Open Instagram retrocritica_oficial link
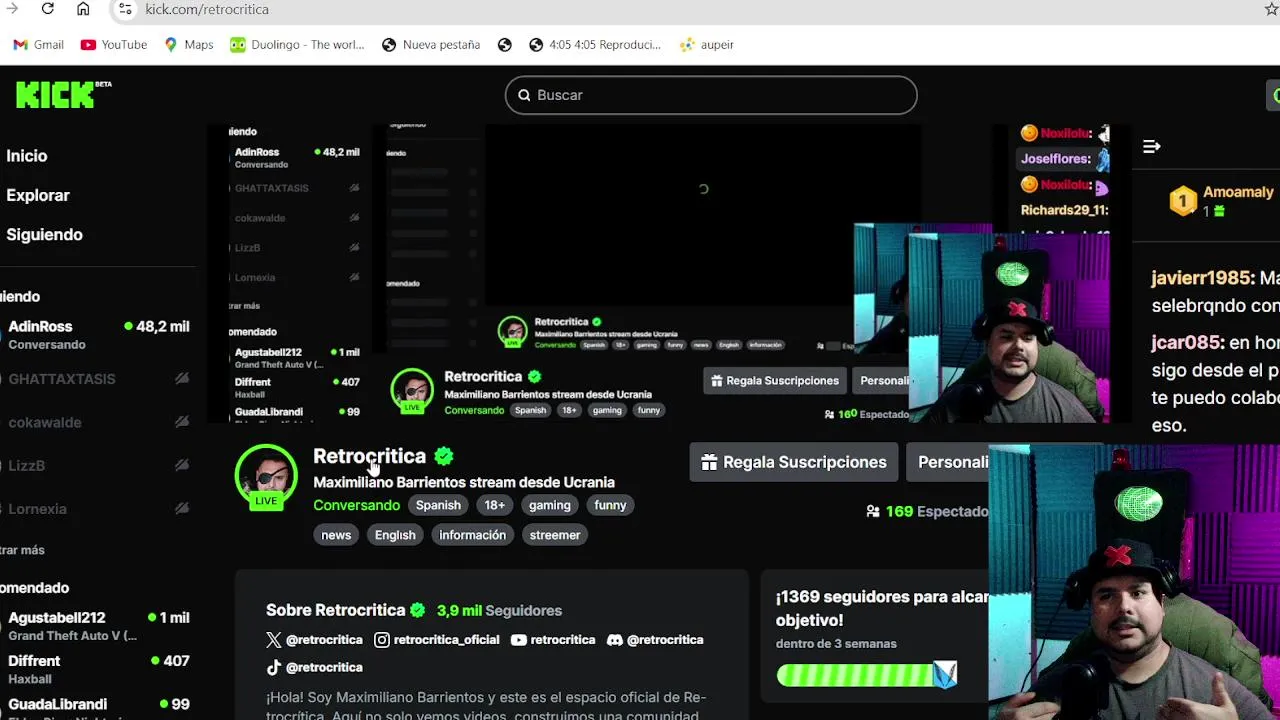Screen dimensions: 1280x720 pyautogui.click(x=436, y=640)
